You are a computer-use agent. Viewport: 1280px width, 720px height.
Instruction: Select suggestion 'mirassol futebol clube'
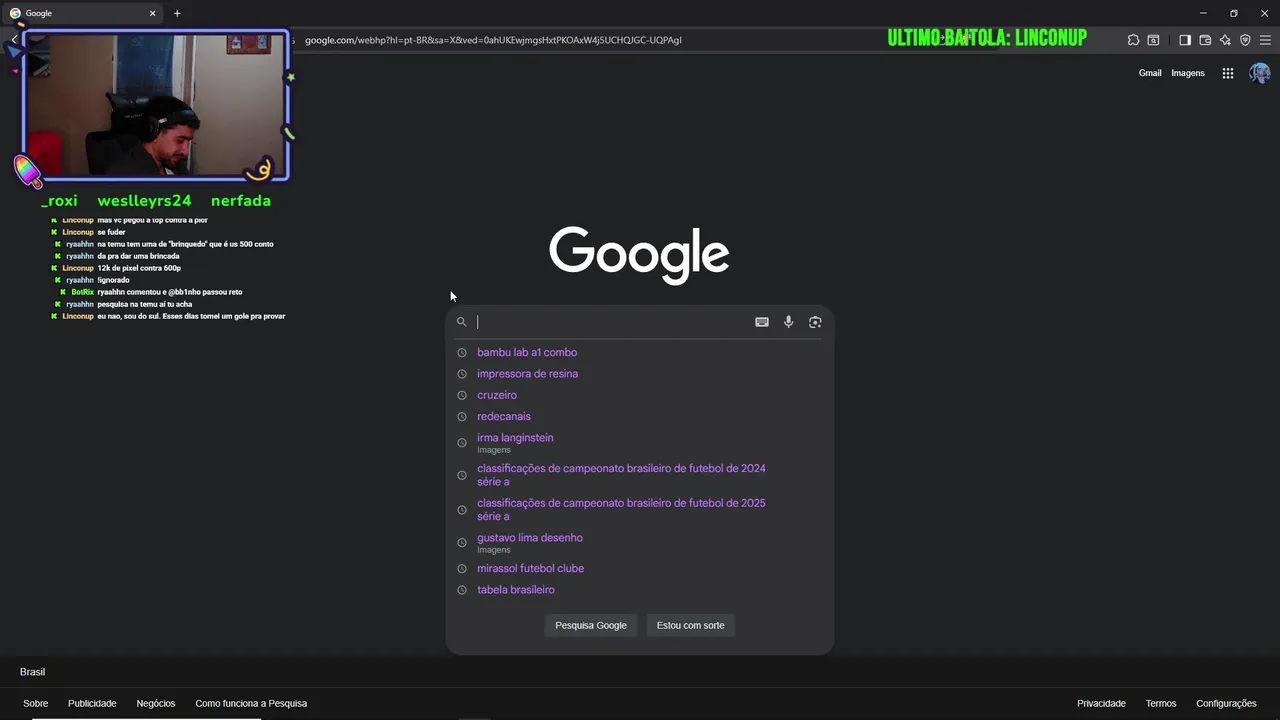(x=639, y=568)
